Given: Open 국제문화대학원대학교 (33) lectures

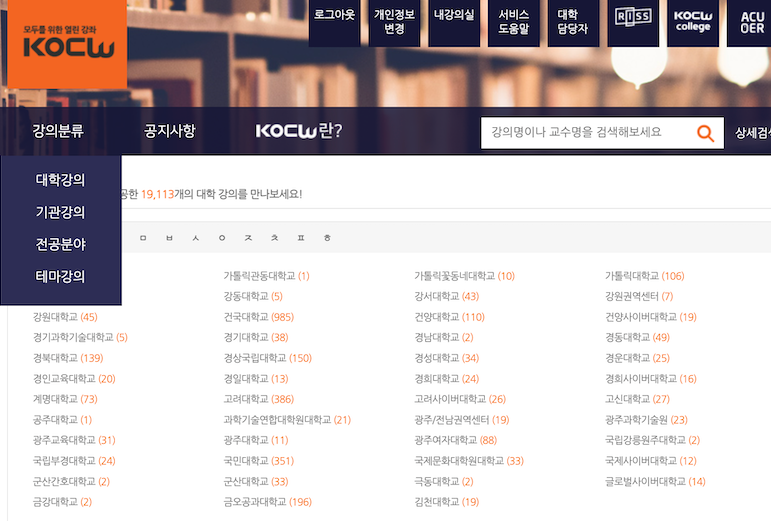Looking at the screenshot, I should [469, 461].
